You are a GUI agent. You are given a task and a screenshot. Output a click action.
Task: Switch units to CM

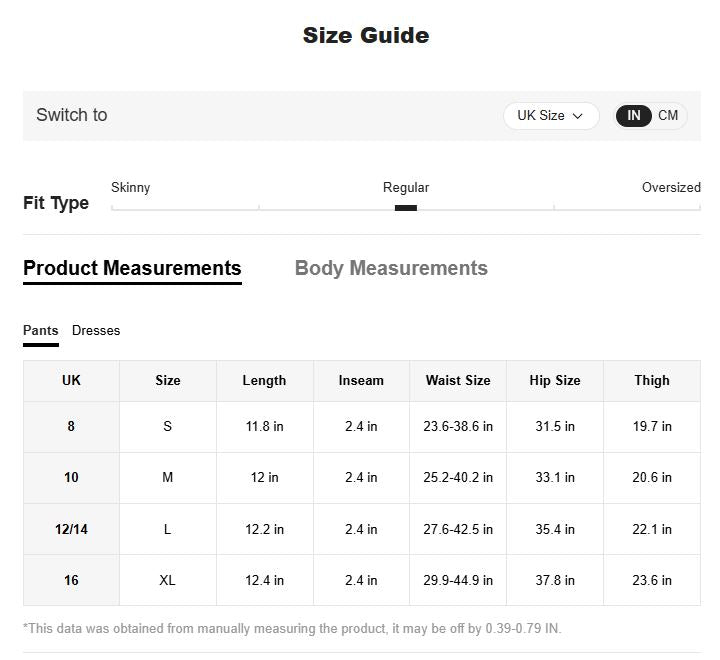click(668, 116)
